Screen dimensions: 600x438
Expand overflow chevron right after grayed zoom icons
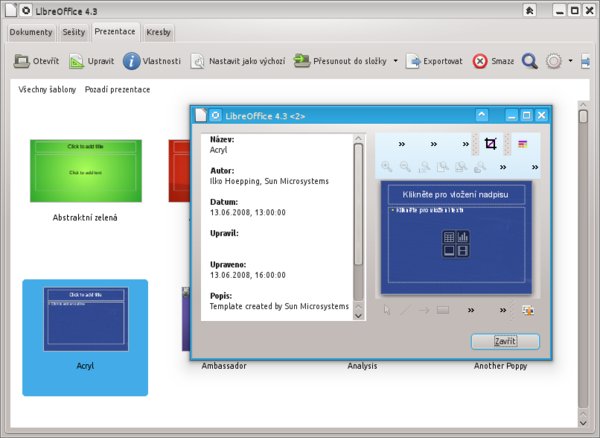coord(503,167)
